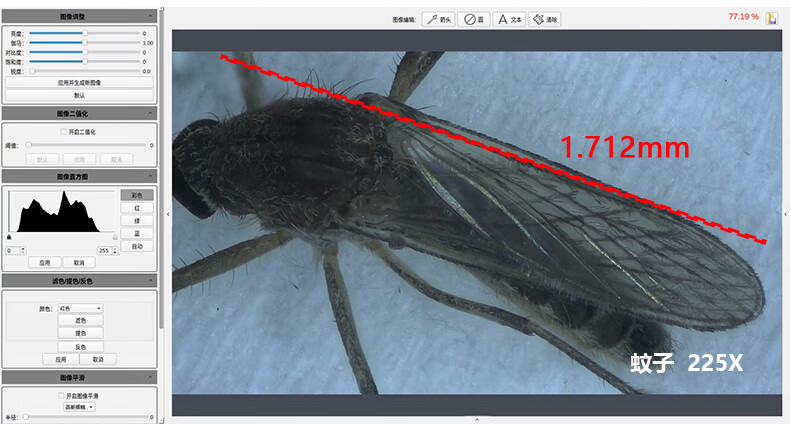Collapse the 滤色/提色/反色 section header
Viewport: 790px width, 424px height.
150,280
